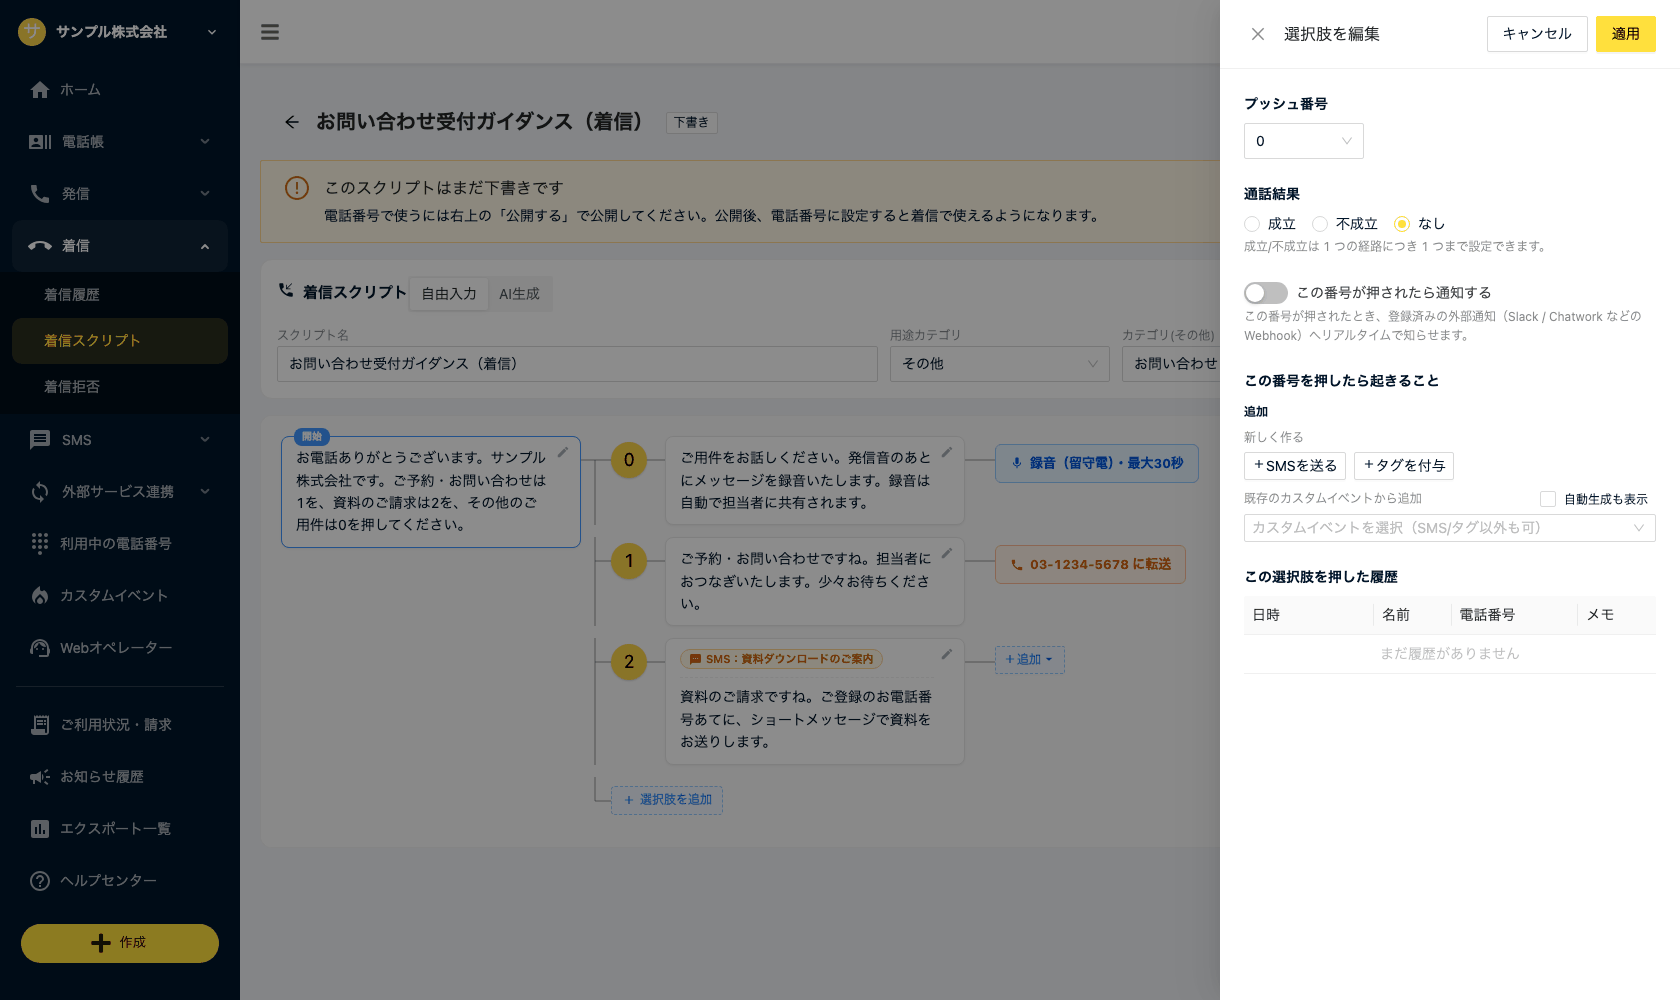Click the back arrow beside script title
Viewport: 1680px width, 1000px height.
292,122
